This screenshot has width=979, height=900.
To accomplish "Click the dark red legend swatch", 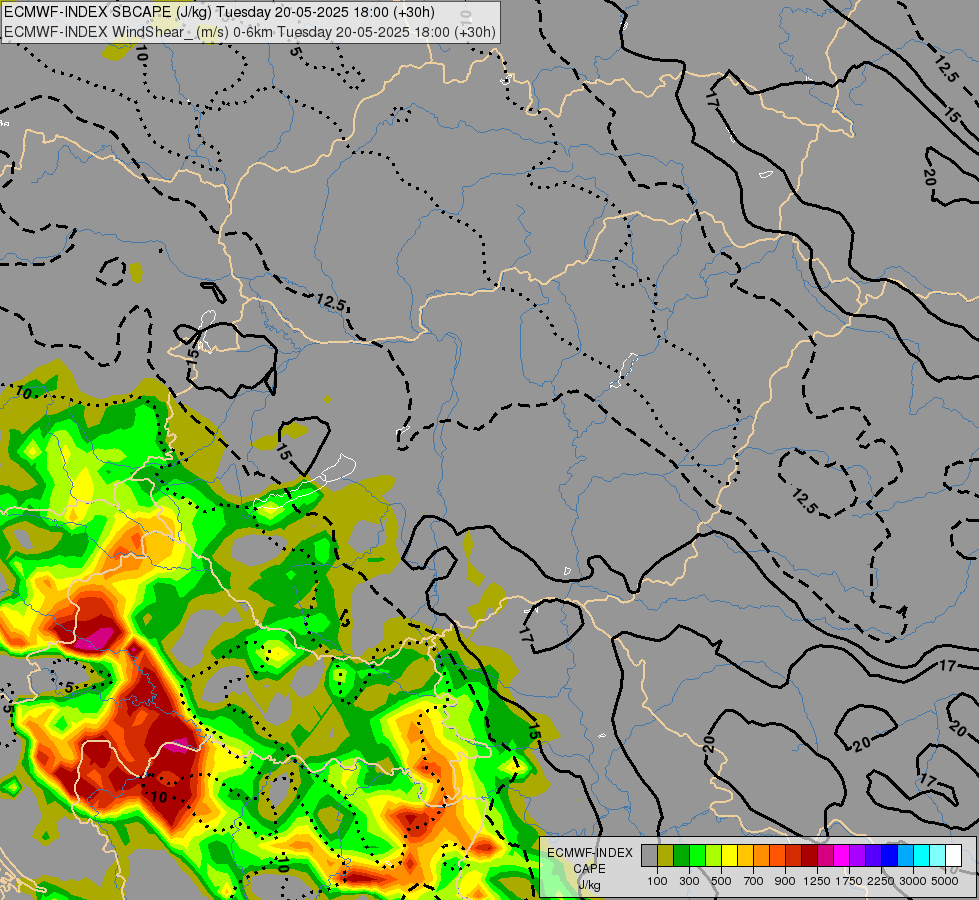I will pos(810,855).
